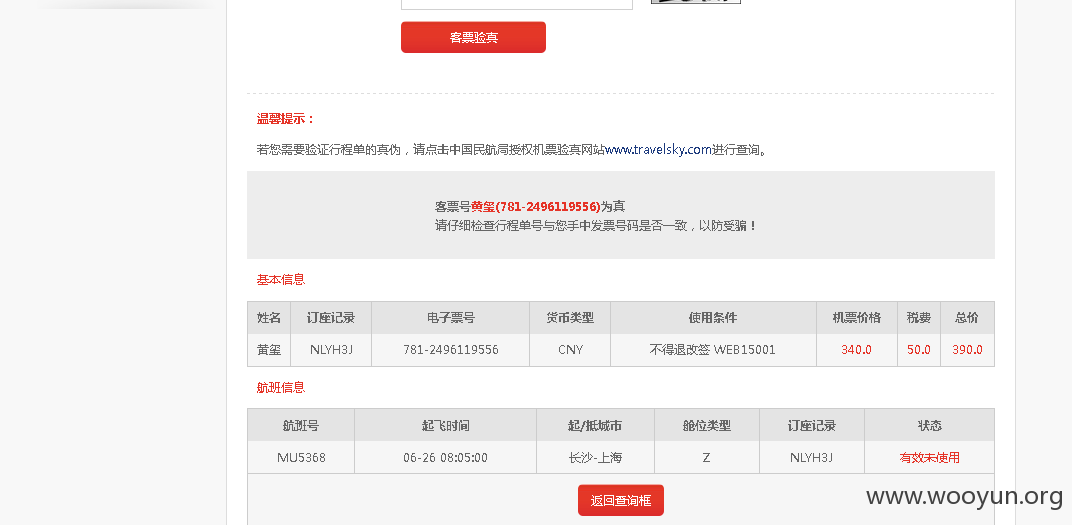Click the tax value 50.0
The width and height of the screenshot is (1072, 525).
[919, 350]
